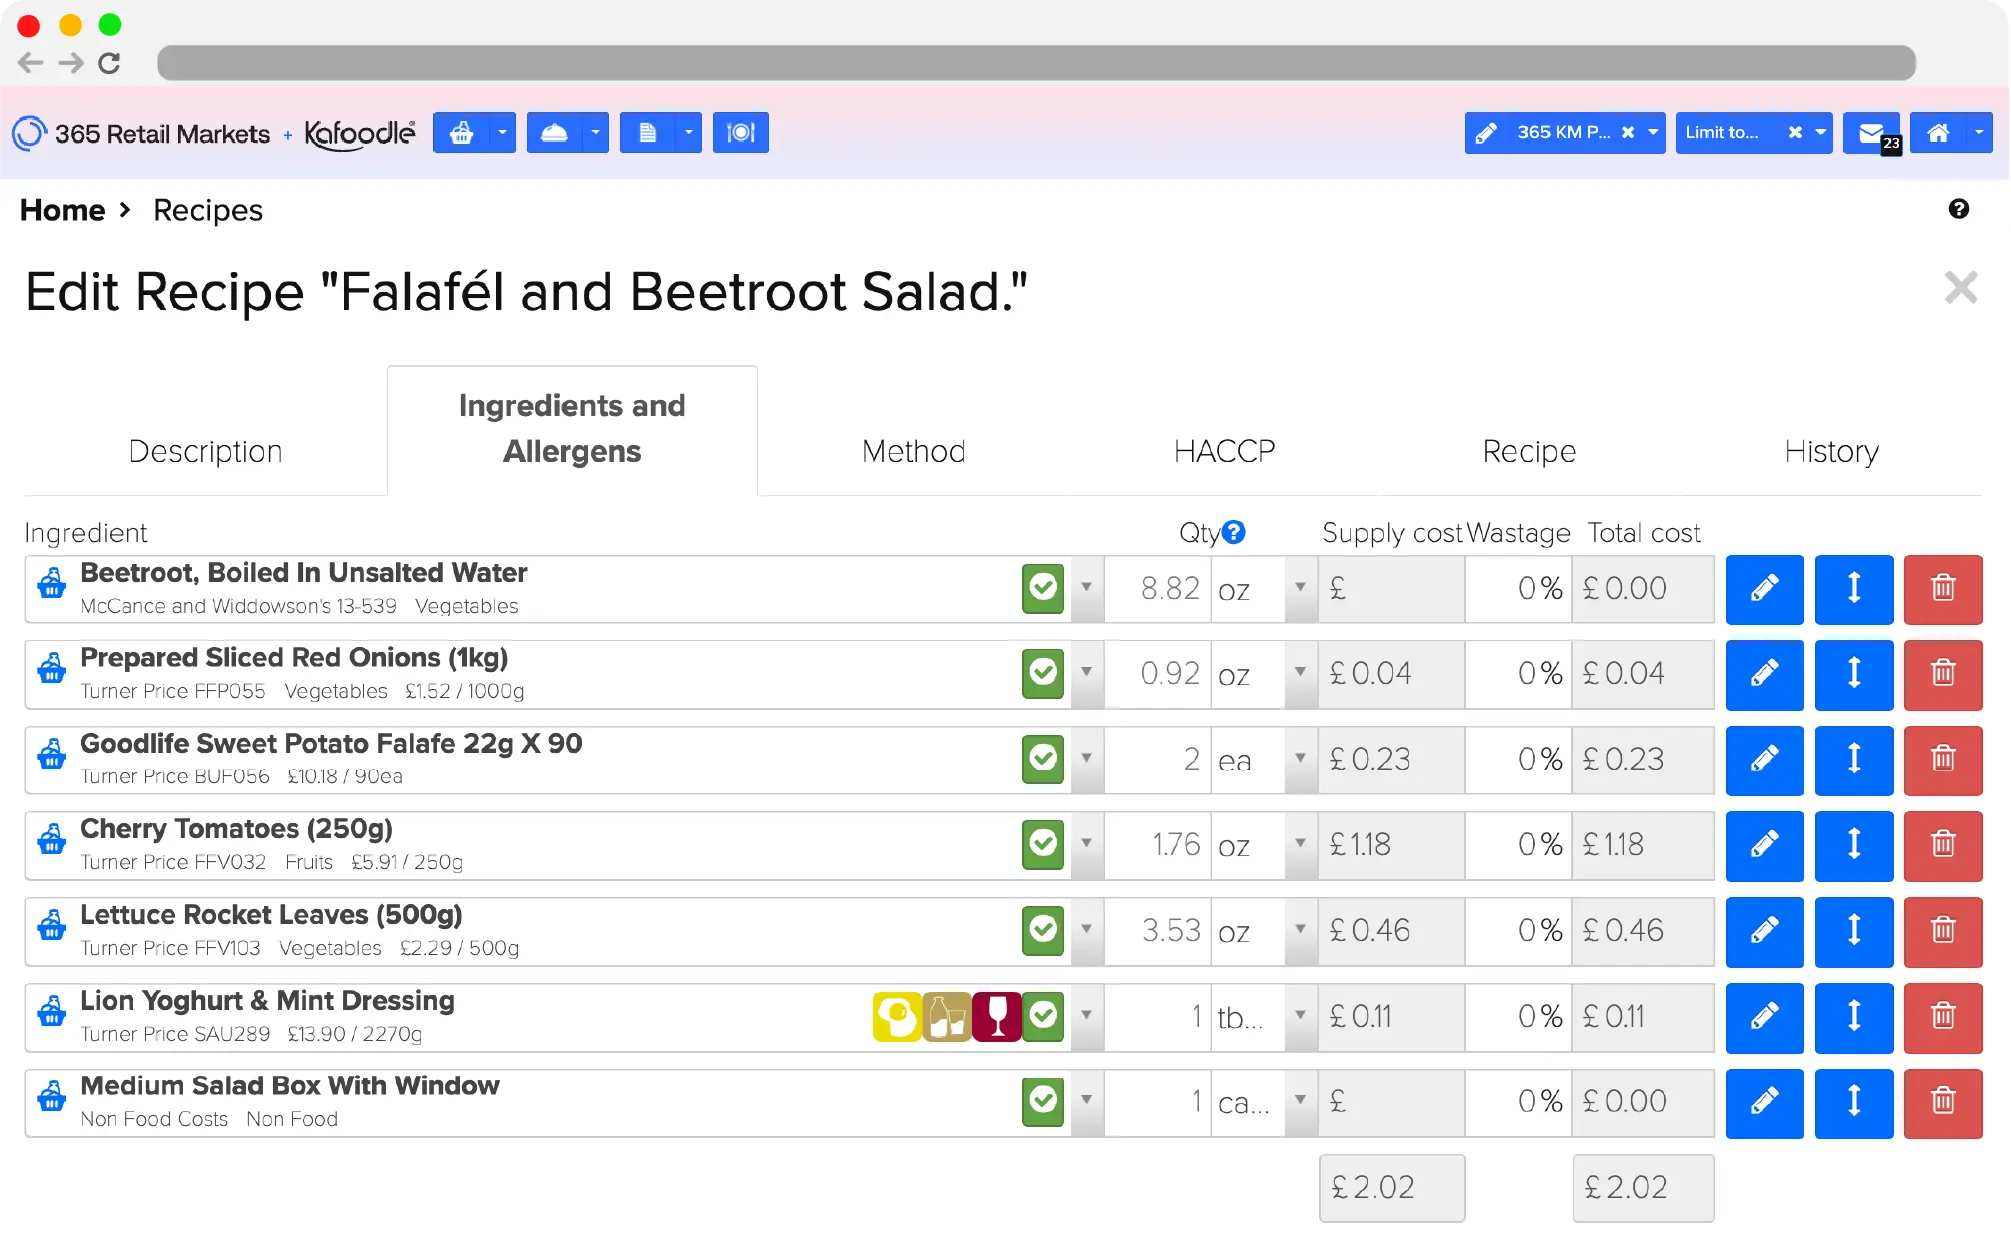The height and width of the screenshot is (1234, 2011).
Task: Expand the Limit to dropdown arrow
Action: pyautogui.click(x=1820, y=132)
